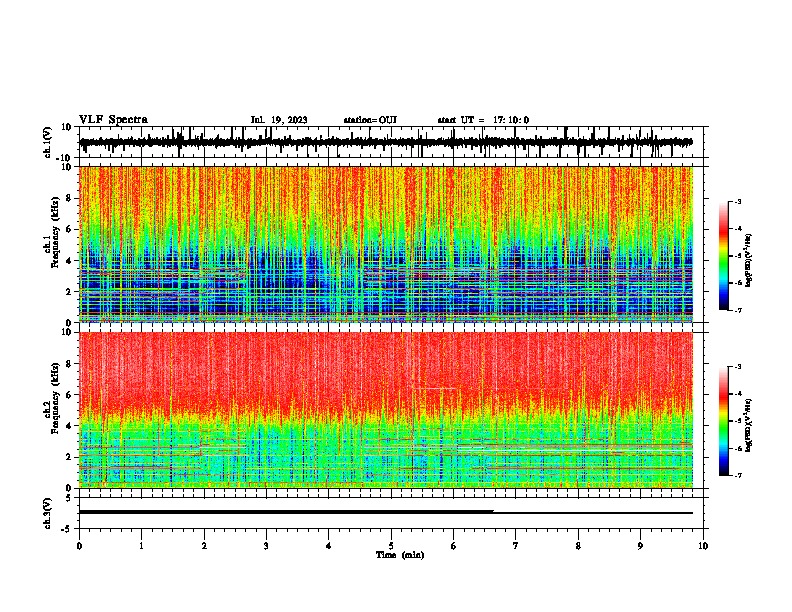The image size is (792, 612).
Task: Click the "start UT = 17:10:0" header text
Action: coord(483,120)
